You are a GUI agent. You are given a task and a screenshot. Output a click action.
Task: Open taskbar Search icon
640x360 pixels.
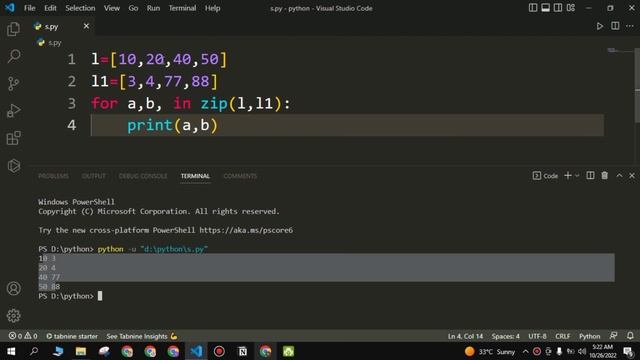(x=34, y=351)
